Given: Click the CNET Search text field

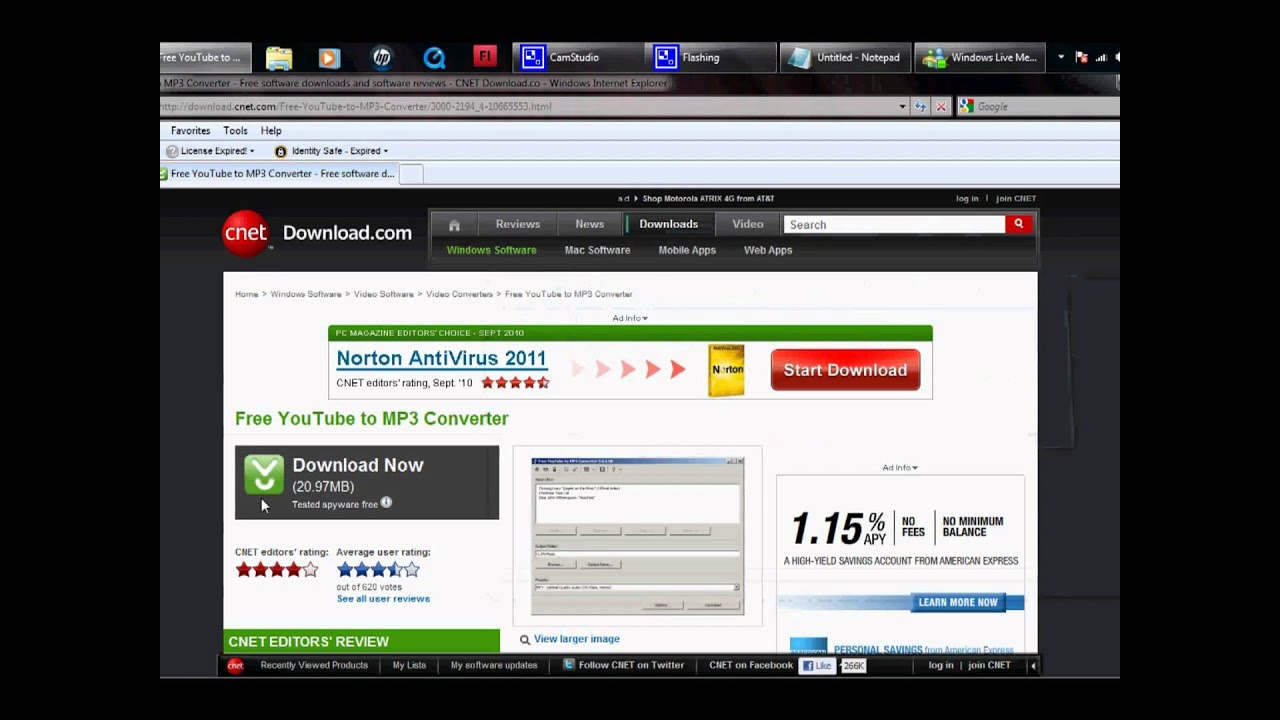Looking at the screenshot, I should 894,225.
